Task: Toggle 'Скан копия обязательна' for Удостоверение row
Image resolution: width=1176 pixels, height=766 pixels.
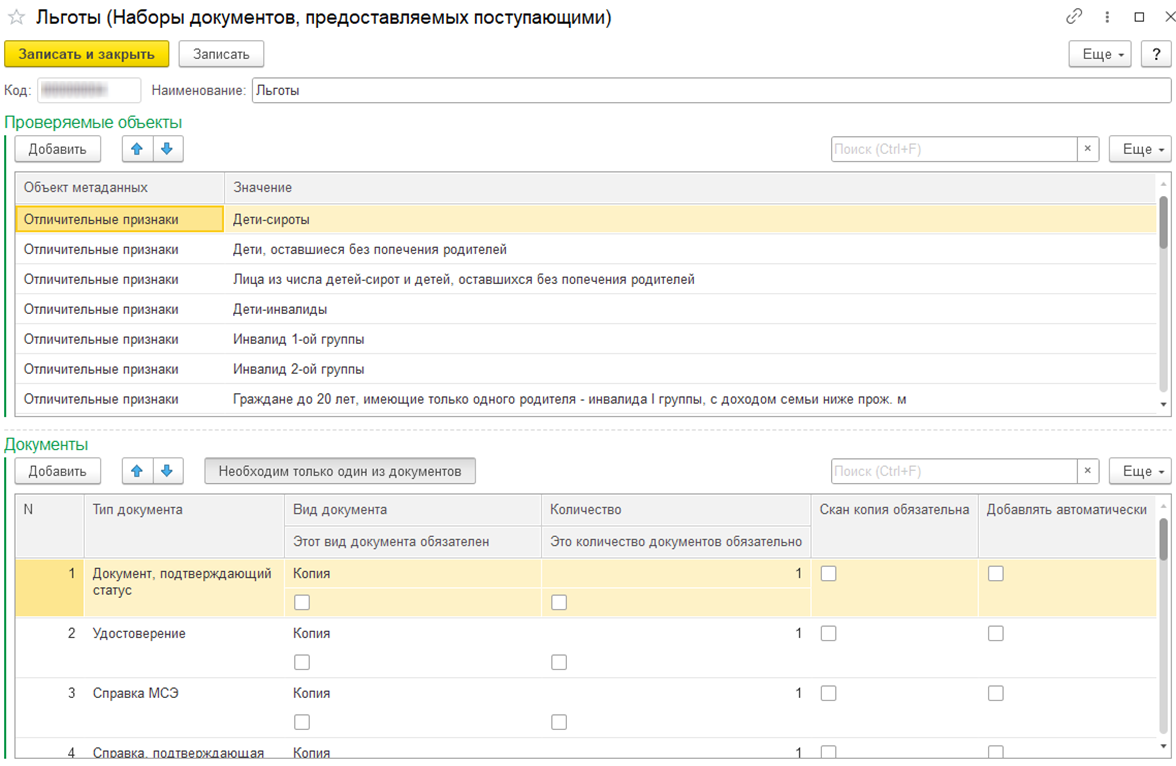Action: (x=828, y=633)
